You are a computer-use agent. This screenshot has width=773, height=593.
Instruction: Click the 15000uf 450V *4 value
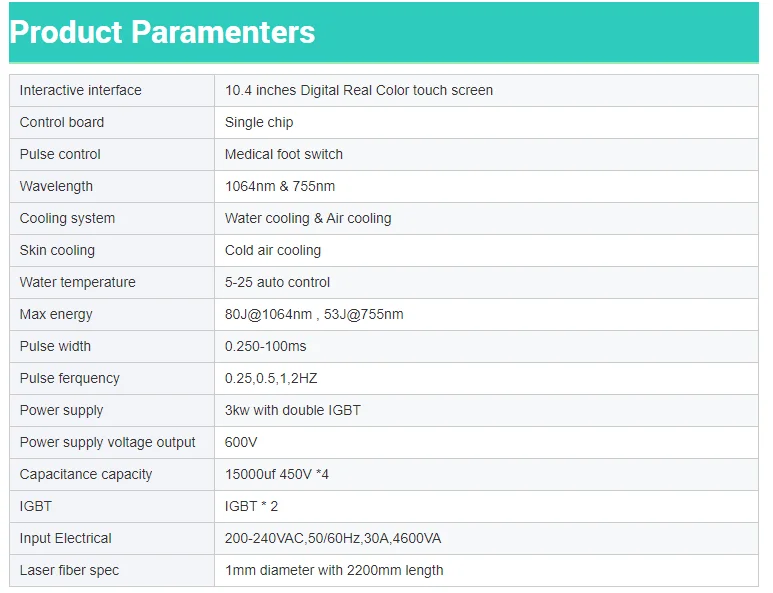tap(277, 474)
